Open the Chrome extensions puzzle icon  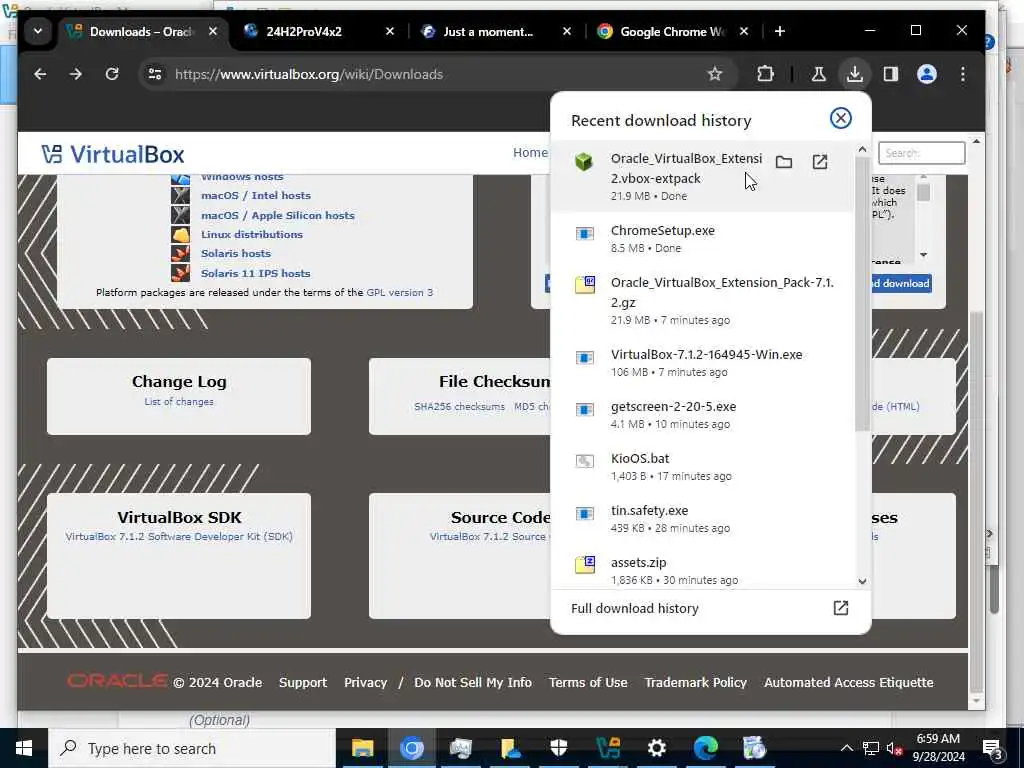point(765,74)
